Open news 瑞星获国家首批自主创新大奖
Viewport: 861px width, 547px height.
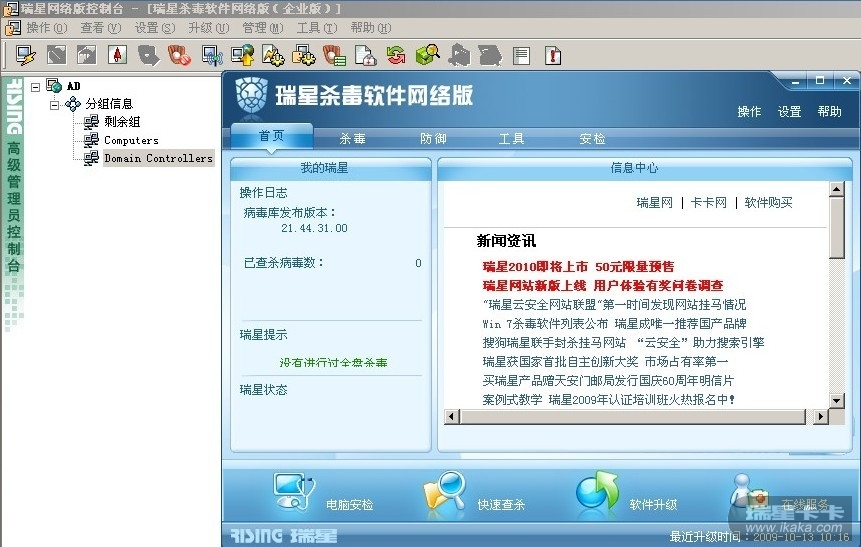point(605,361)
